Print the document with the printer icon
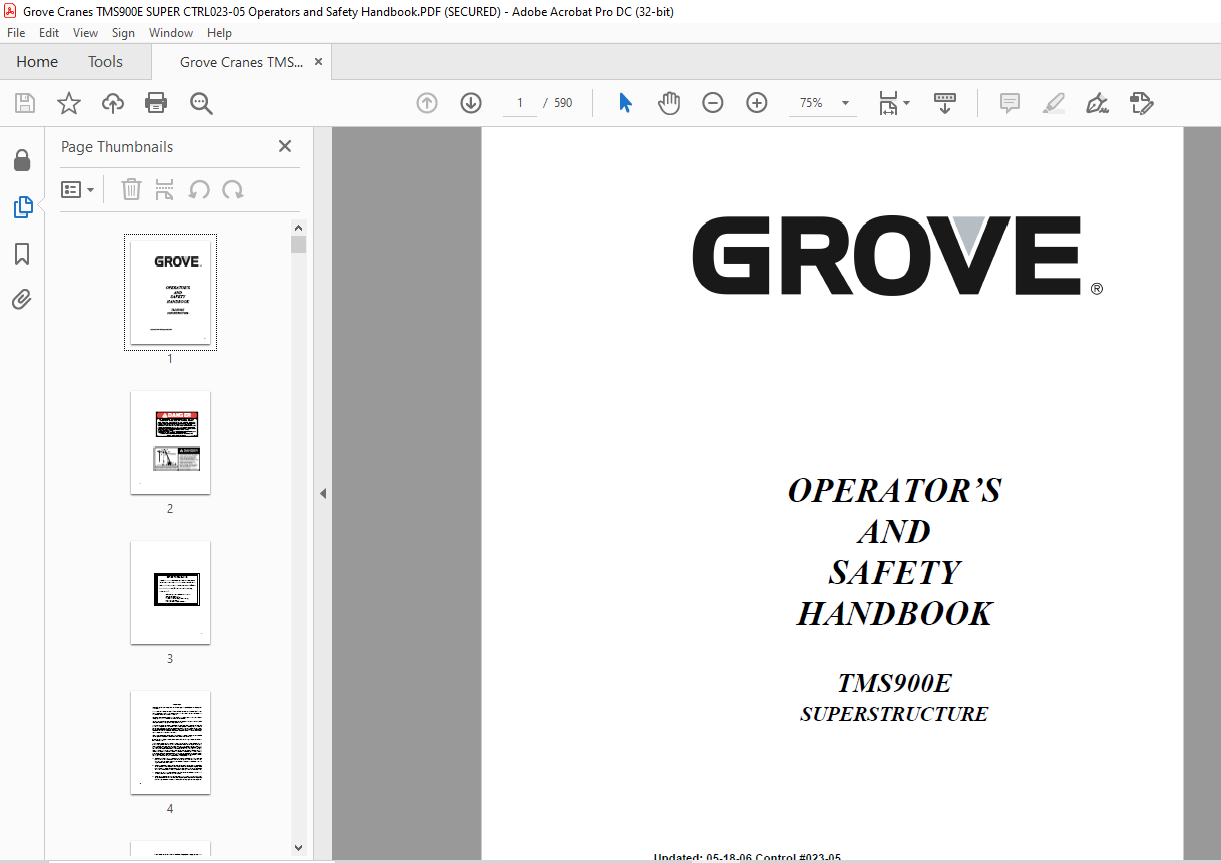The image size is (1221, 863). click(x=156, y=103)
